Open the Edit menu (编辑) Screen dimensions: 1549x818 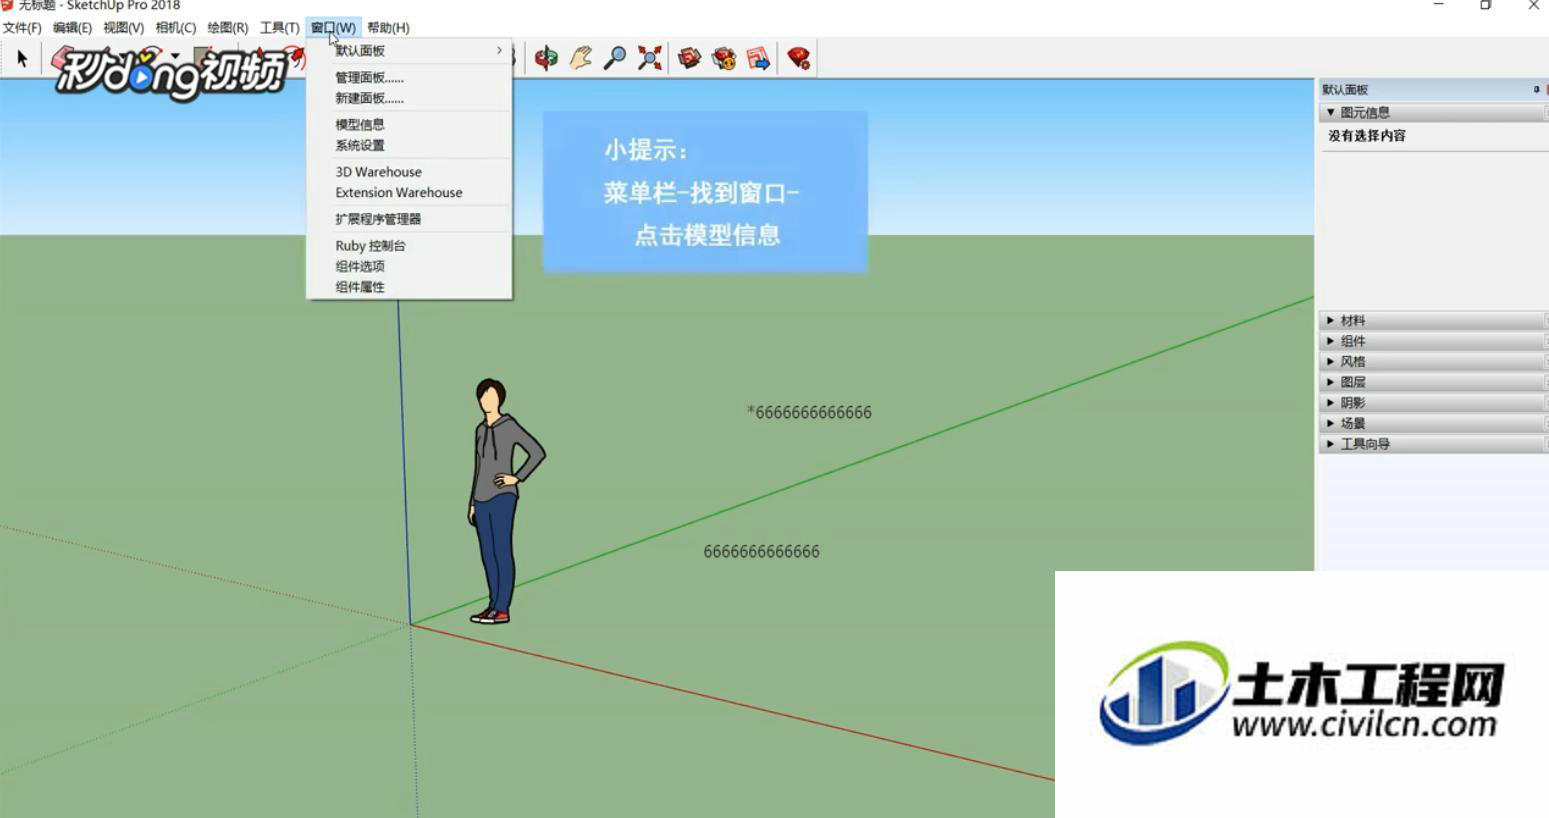click(x=72, y=27)
